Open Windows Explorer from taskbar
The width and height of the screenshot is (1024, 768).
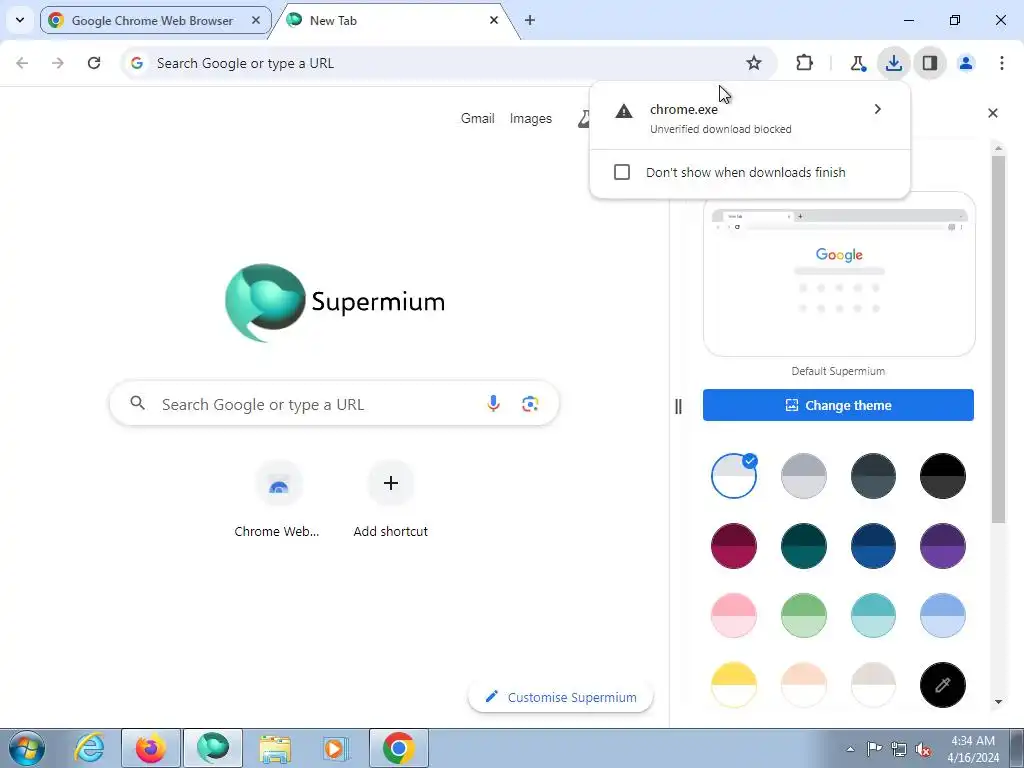coord(275,748)
